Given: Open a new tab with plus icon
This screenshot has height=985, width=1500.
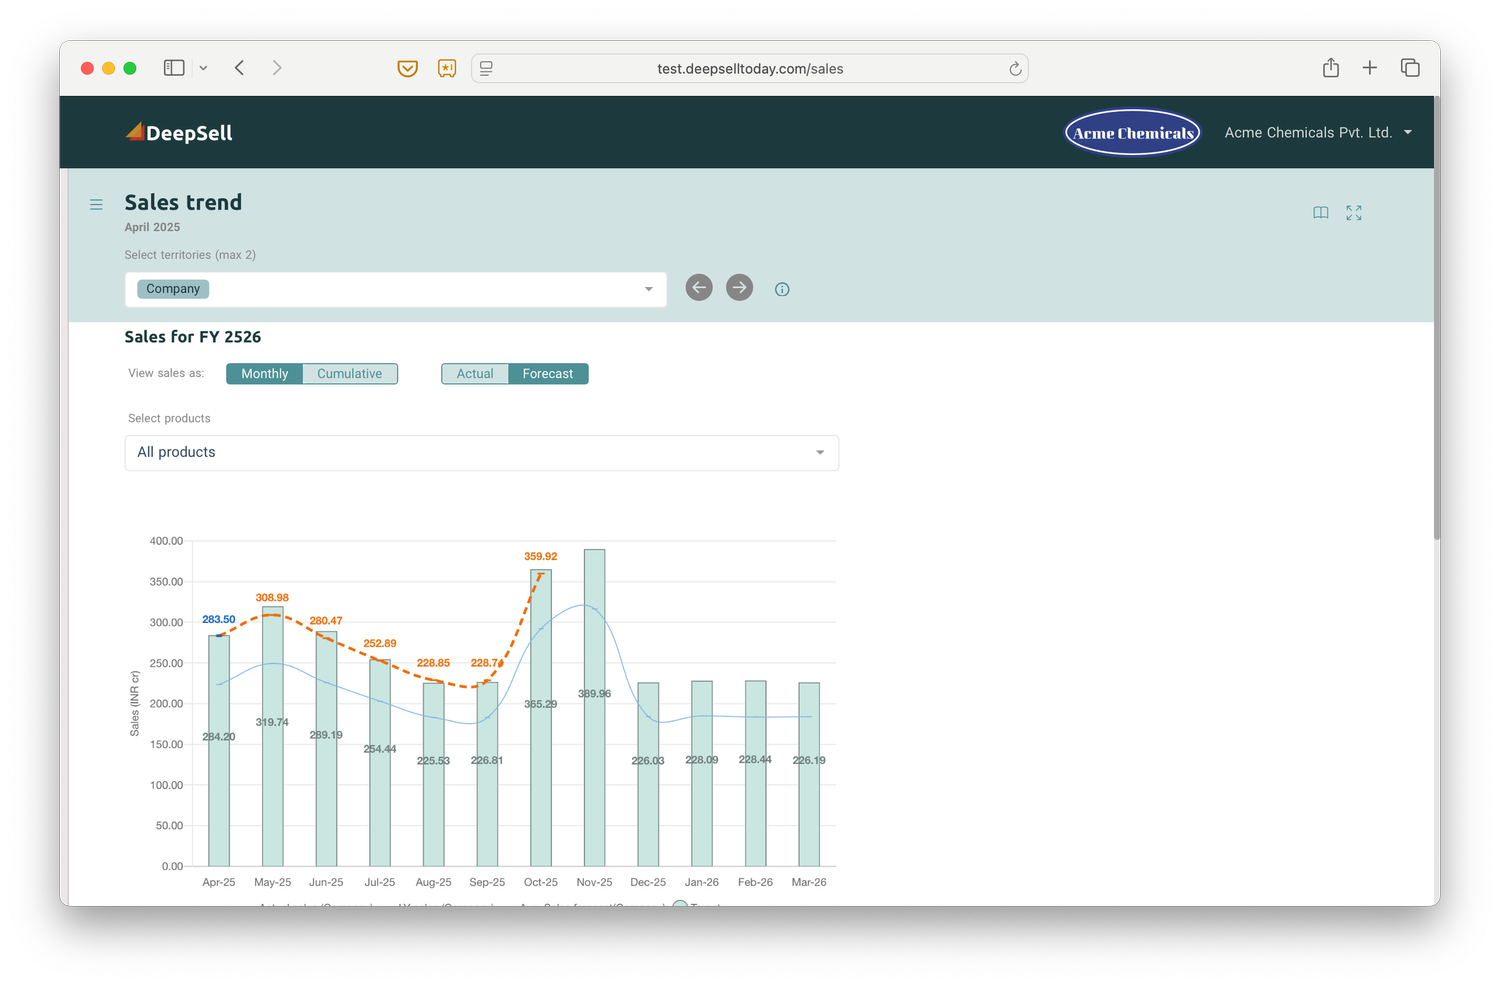Looking at the screenshot, I should [1370, 67].
